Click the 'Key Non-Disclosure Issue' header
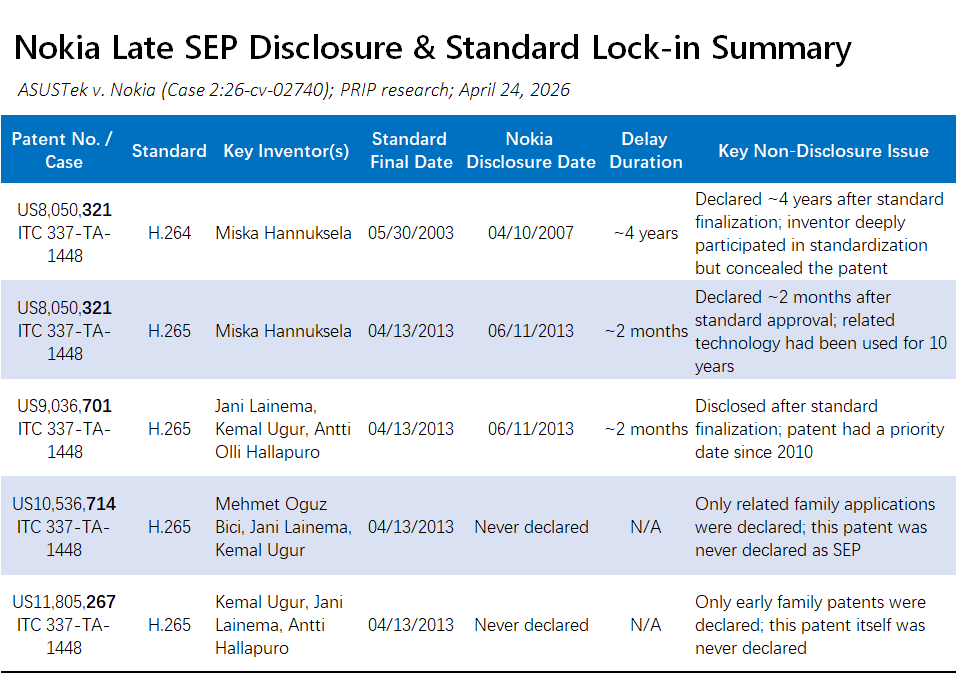 tap(823, 151)
